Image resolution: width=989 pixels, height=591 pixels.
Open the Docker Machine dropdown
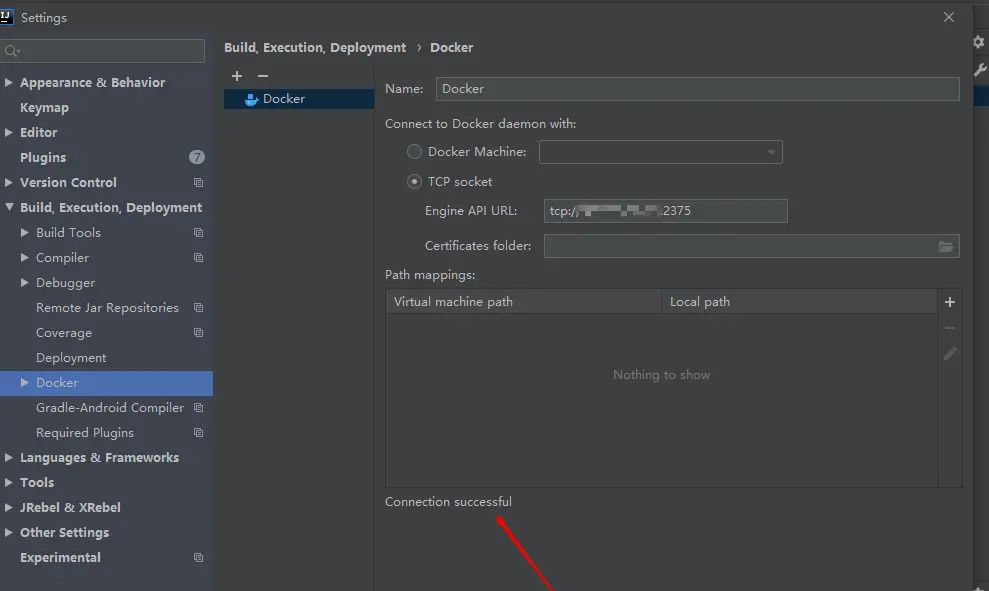[770, 152]
